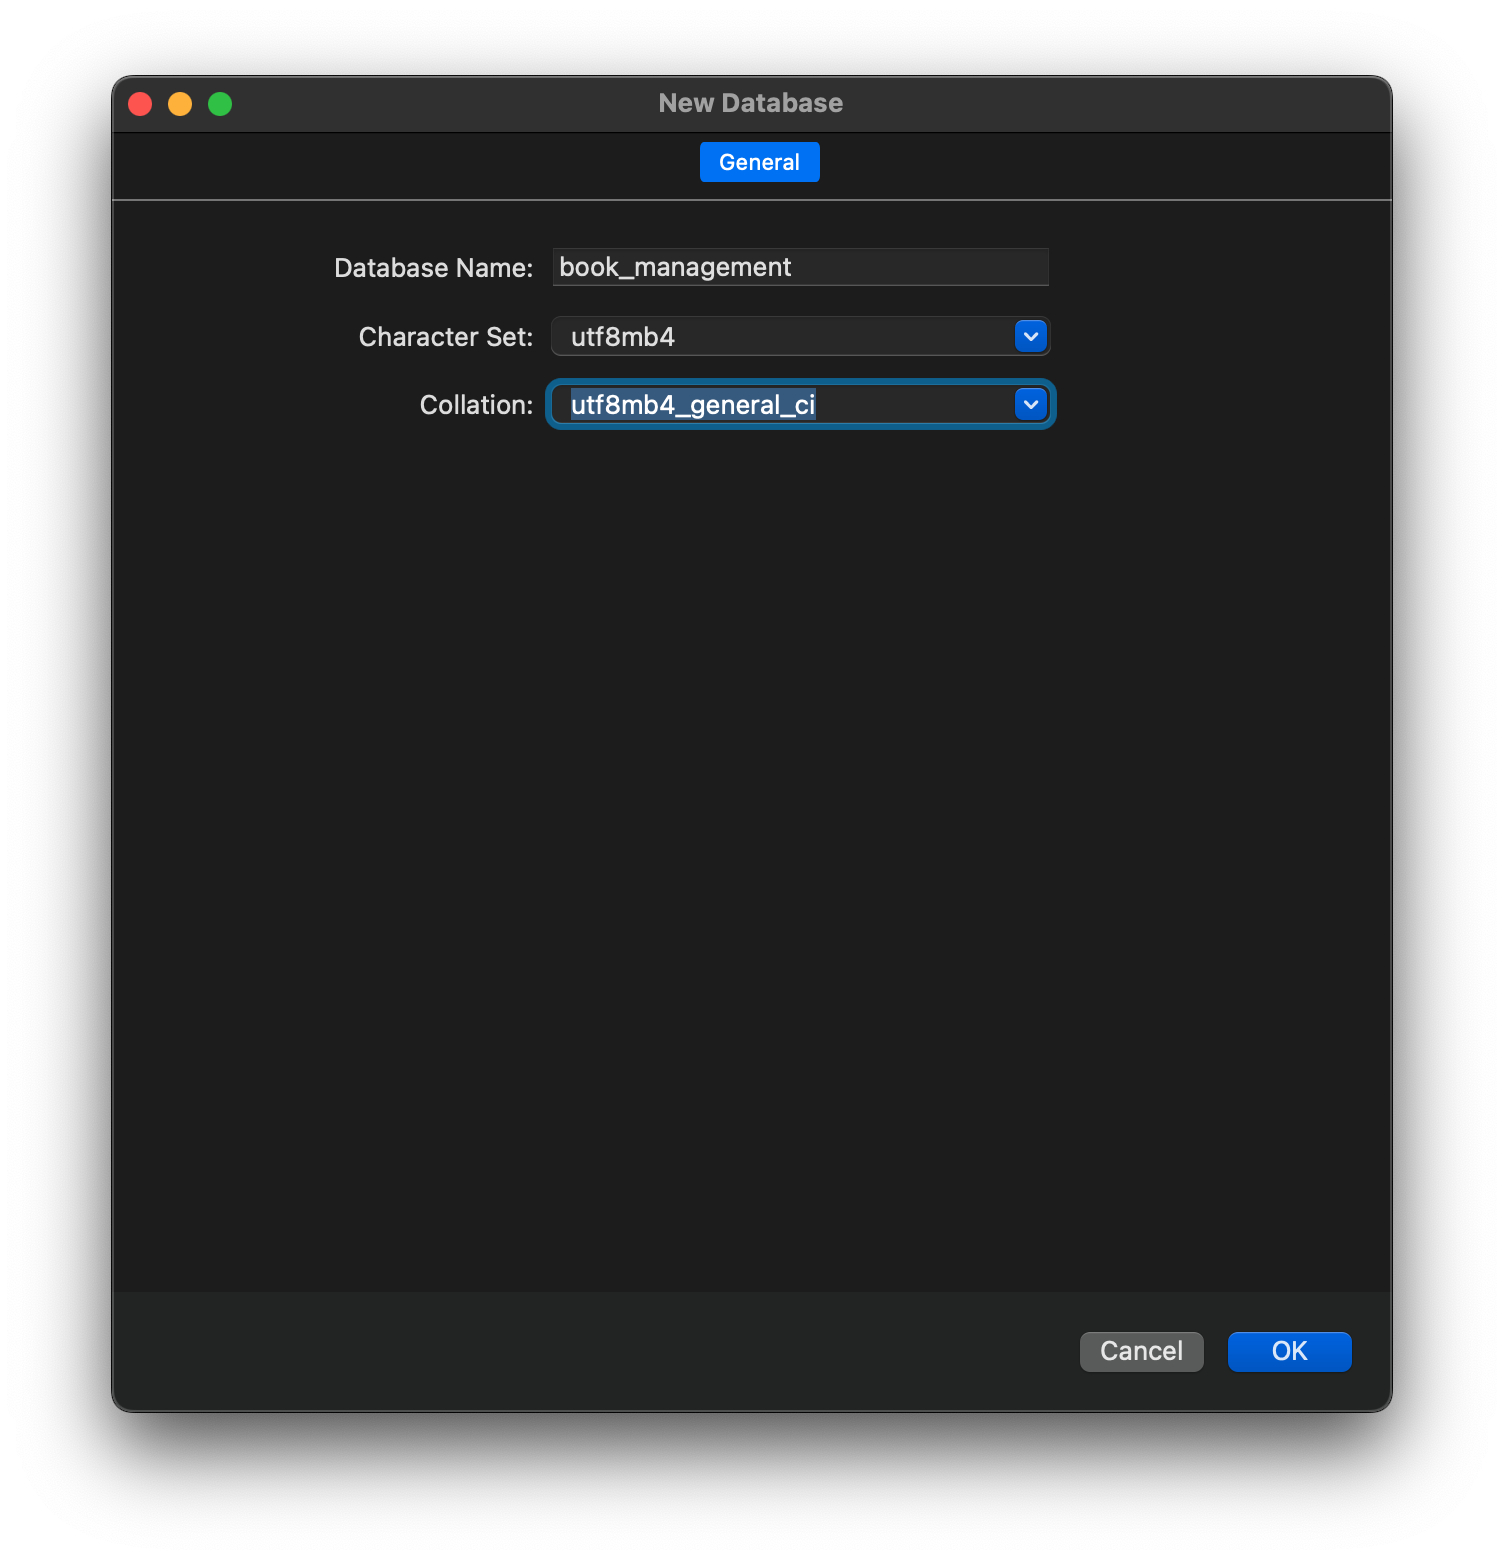1504x1560 pixels.
Task: Click the yellow minimize traffic light
Action: [180, 103]
